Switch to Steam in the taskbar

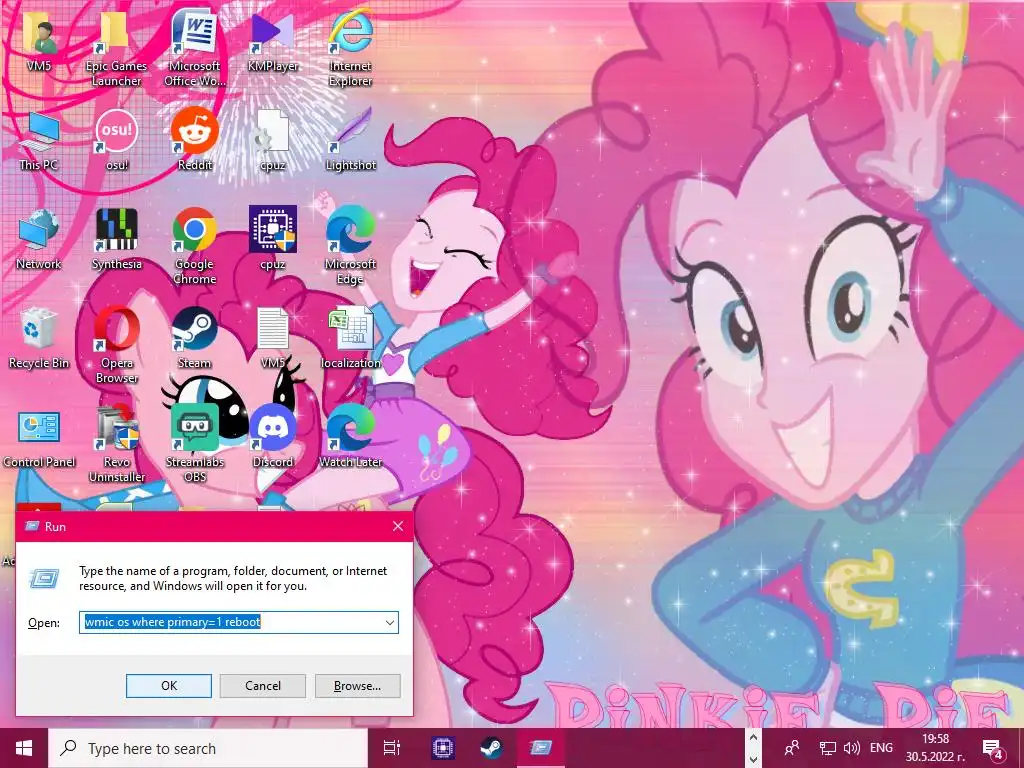491,748
